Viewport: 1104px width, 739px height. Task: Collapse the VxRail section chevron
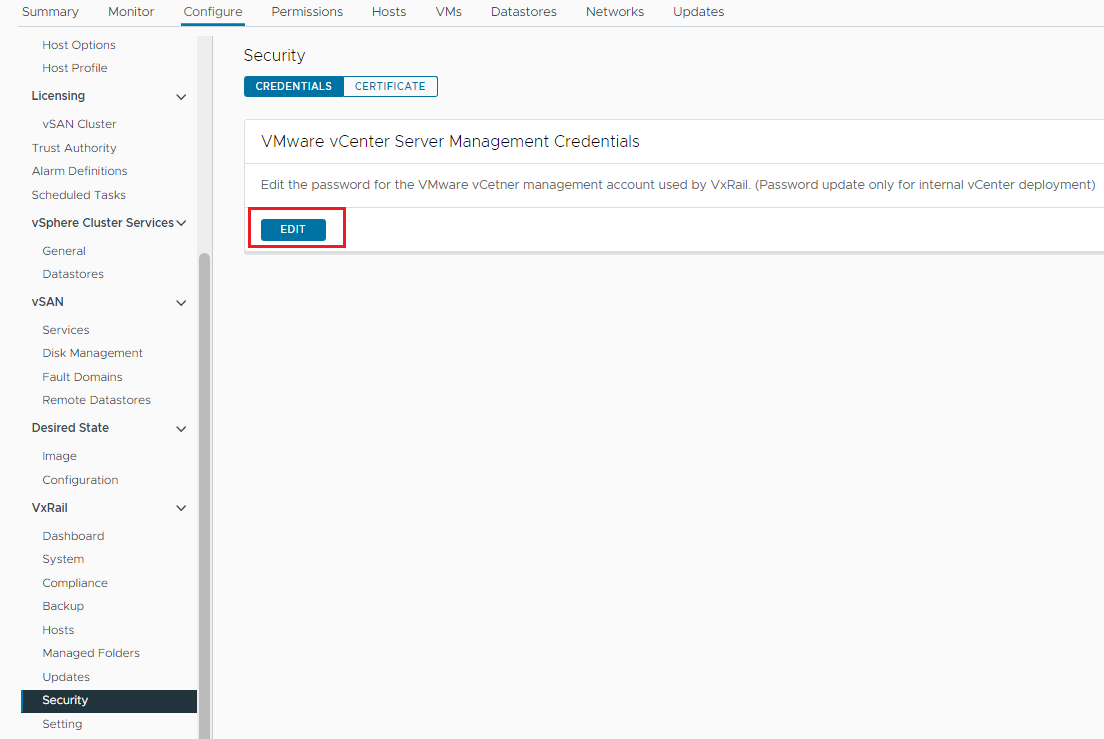coord(181,508)
